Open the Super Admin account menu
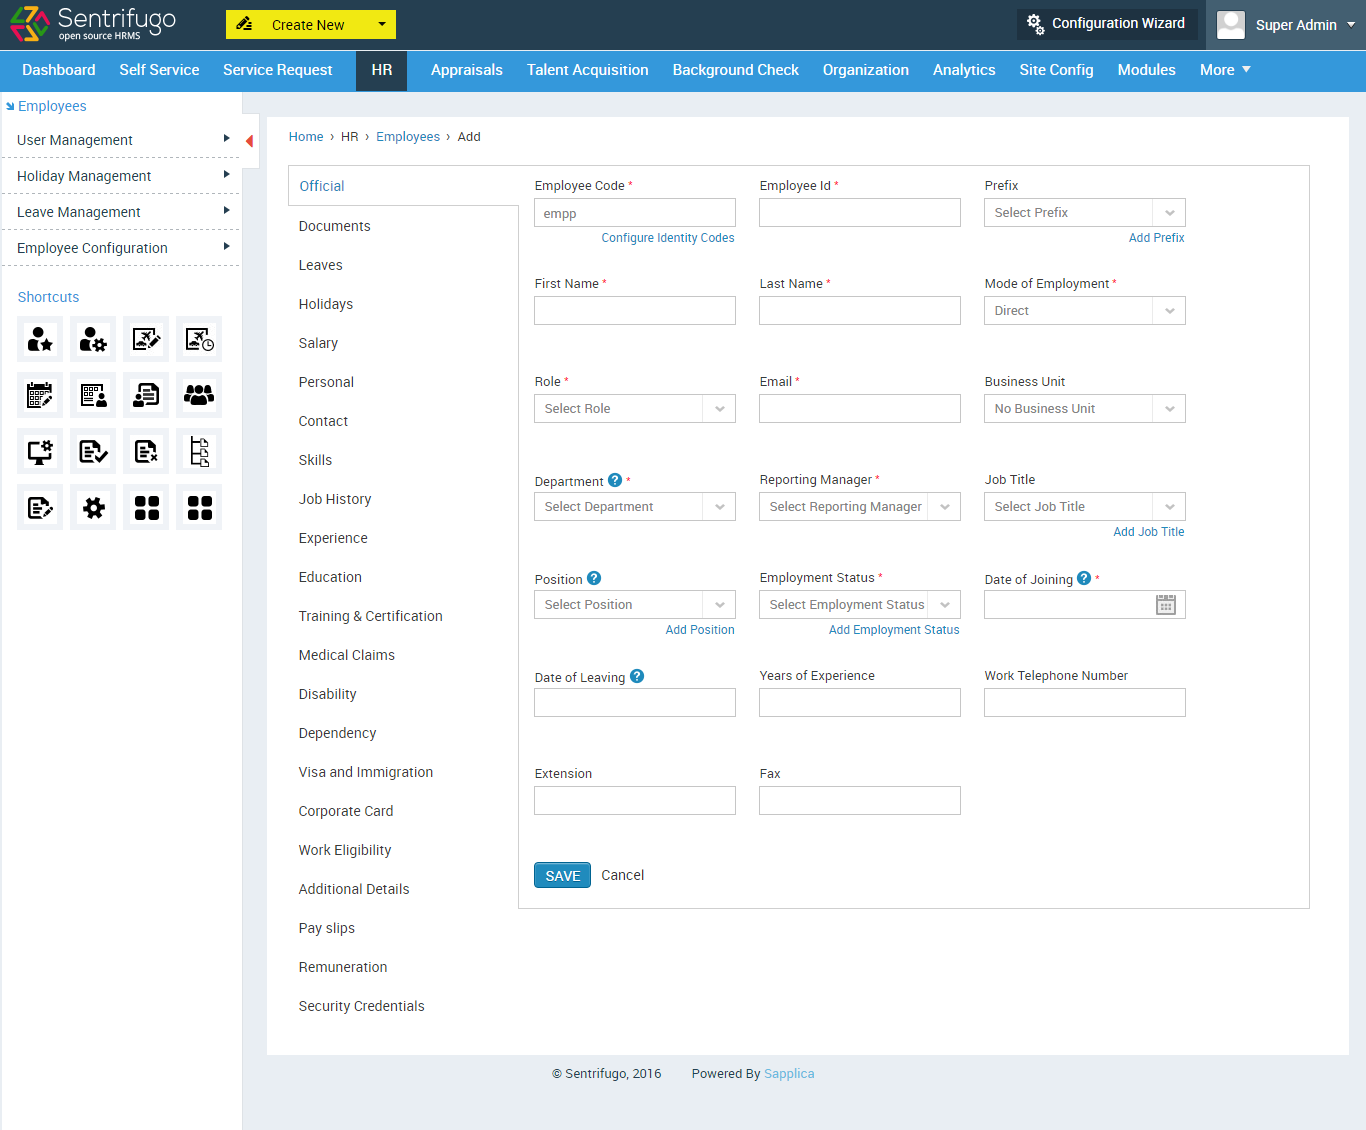The image size is (1366, 1130). 1305,25
